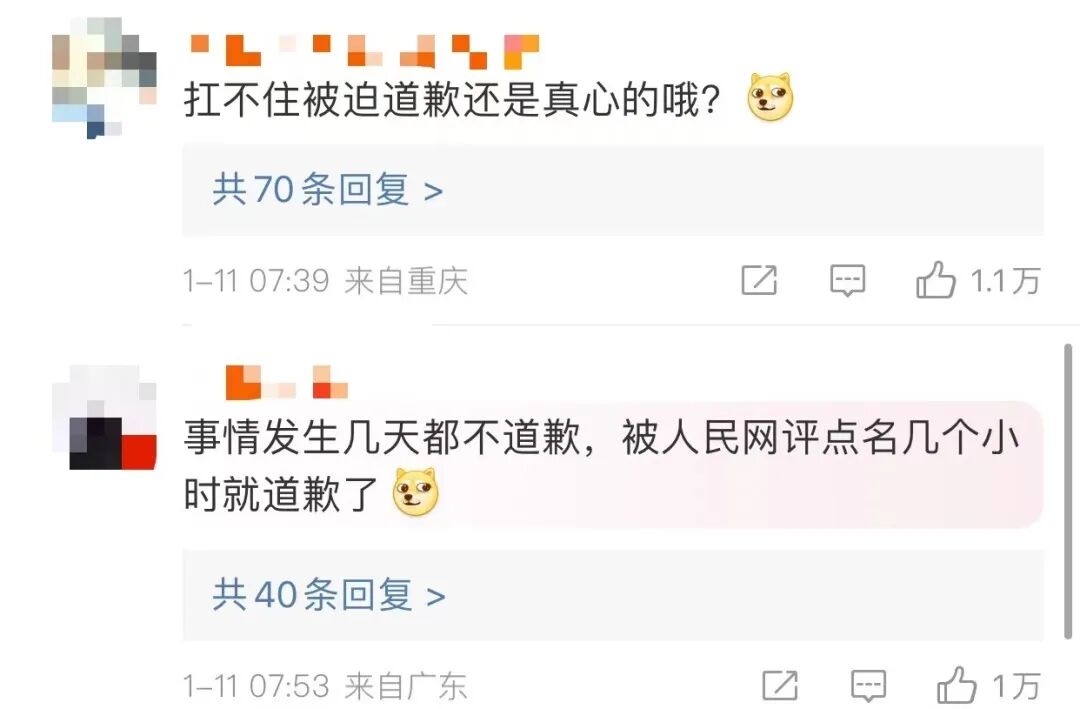Open the second commenter's username
The width and height of the screenshot is (1080, 709).
tap(287, 382)
